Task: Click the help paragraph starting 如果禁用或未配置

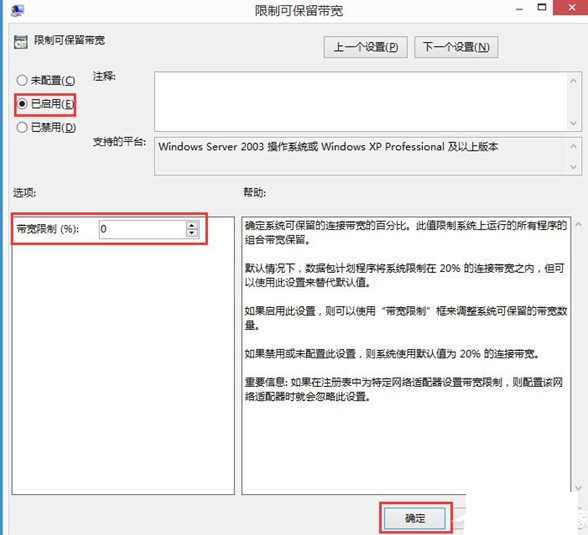Action: [392, 354]
